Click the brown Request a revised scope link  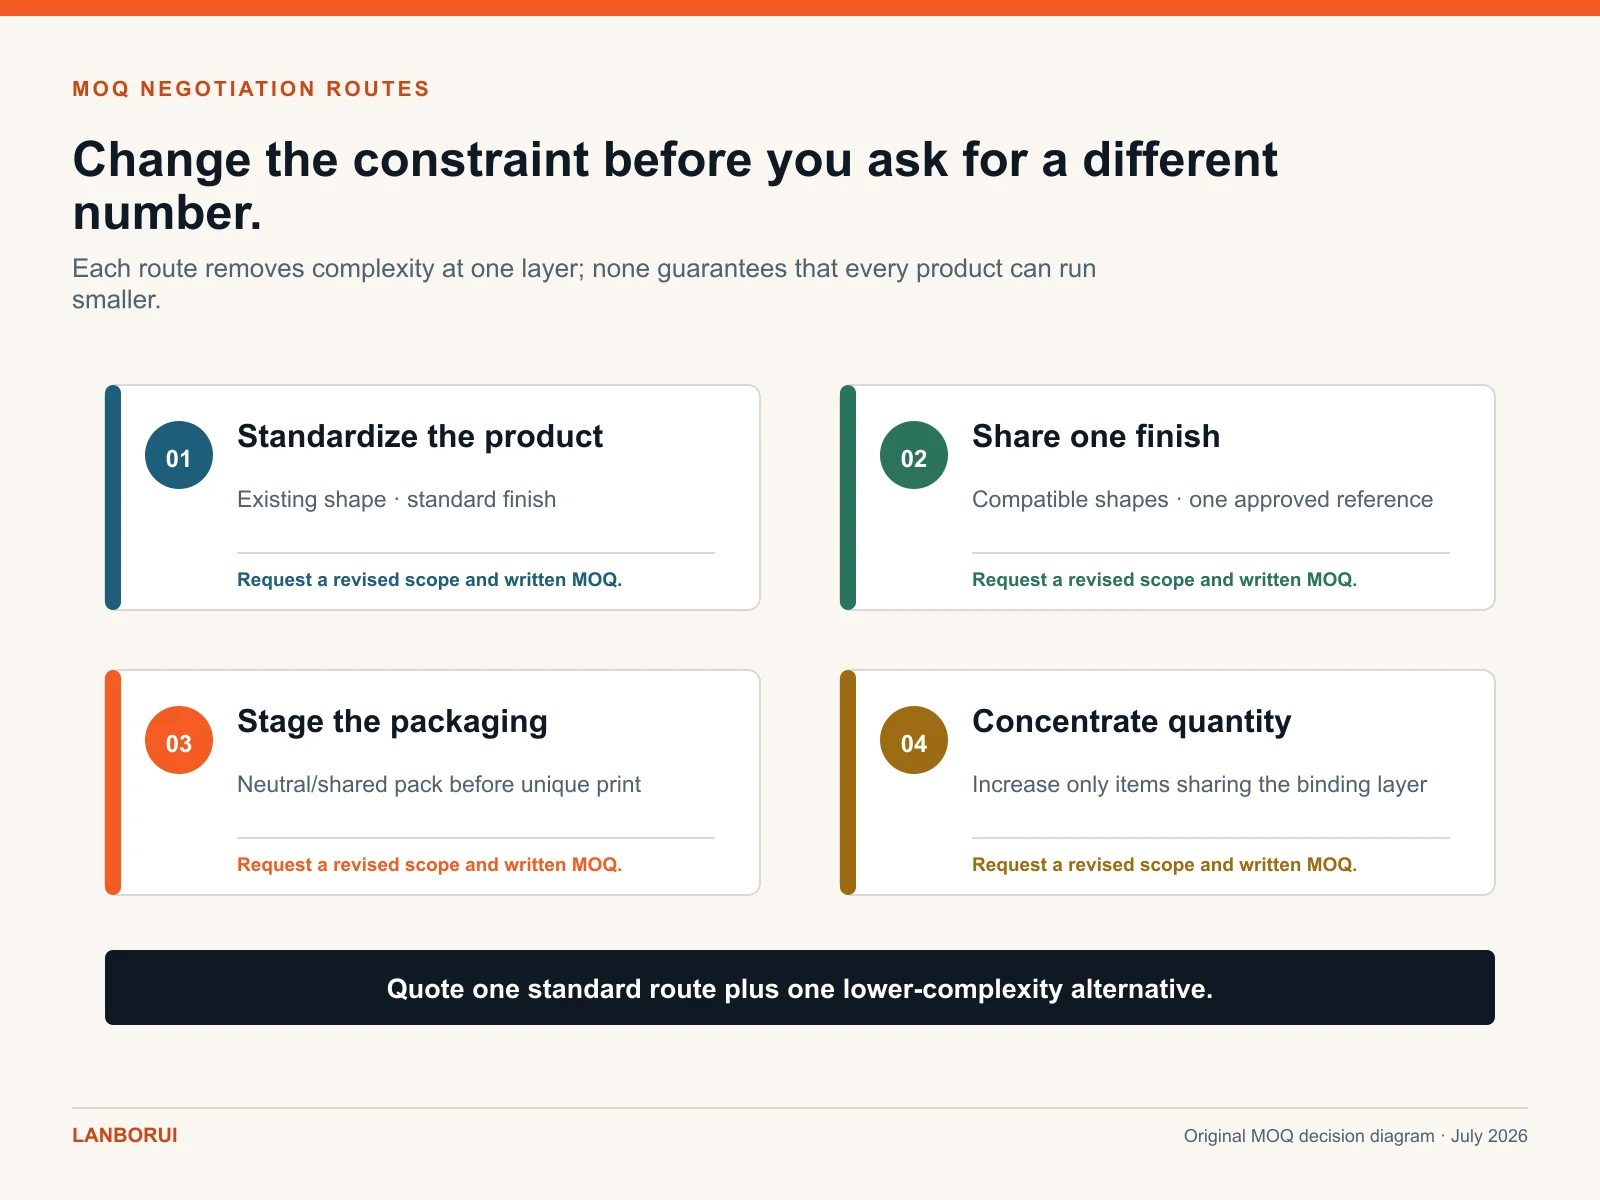[1164, 865]
